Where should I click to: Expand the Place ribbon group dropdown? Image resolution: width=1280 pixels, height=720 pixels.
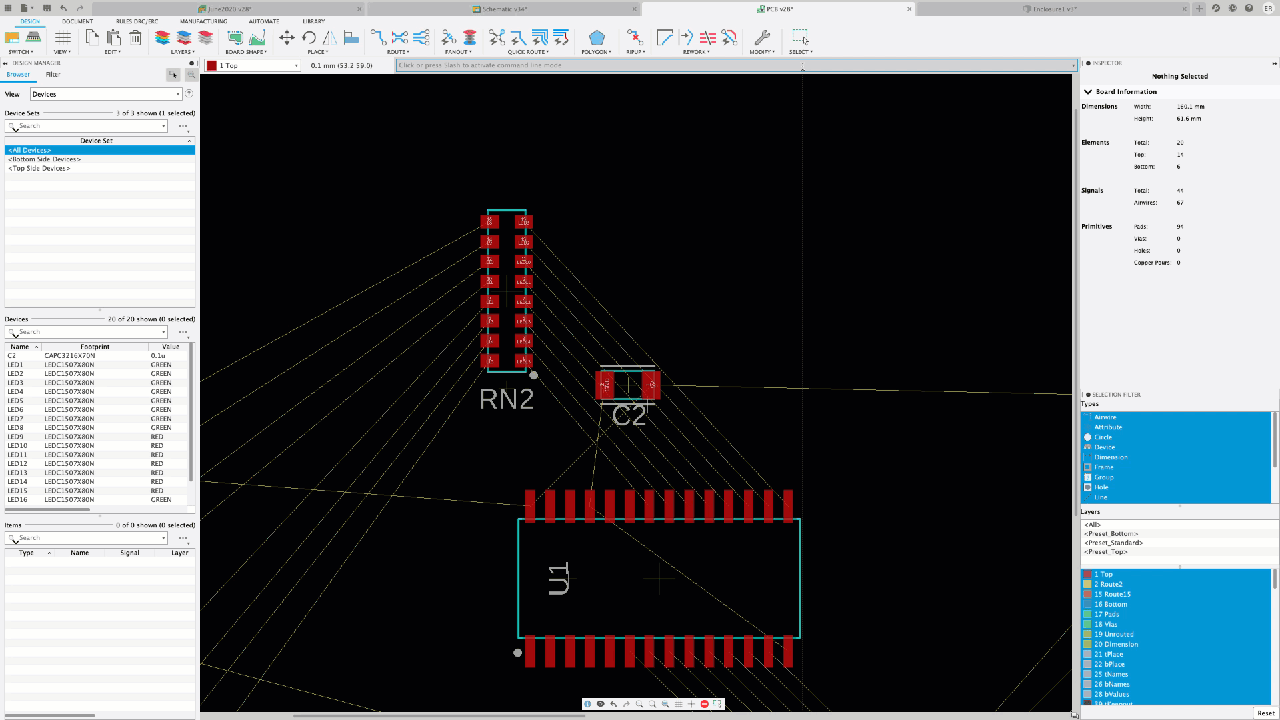(x=318, y=51)
